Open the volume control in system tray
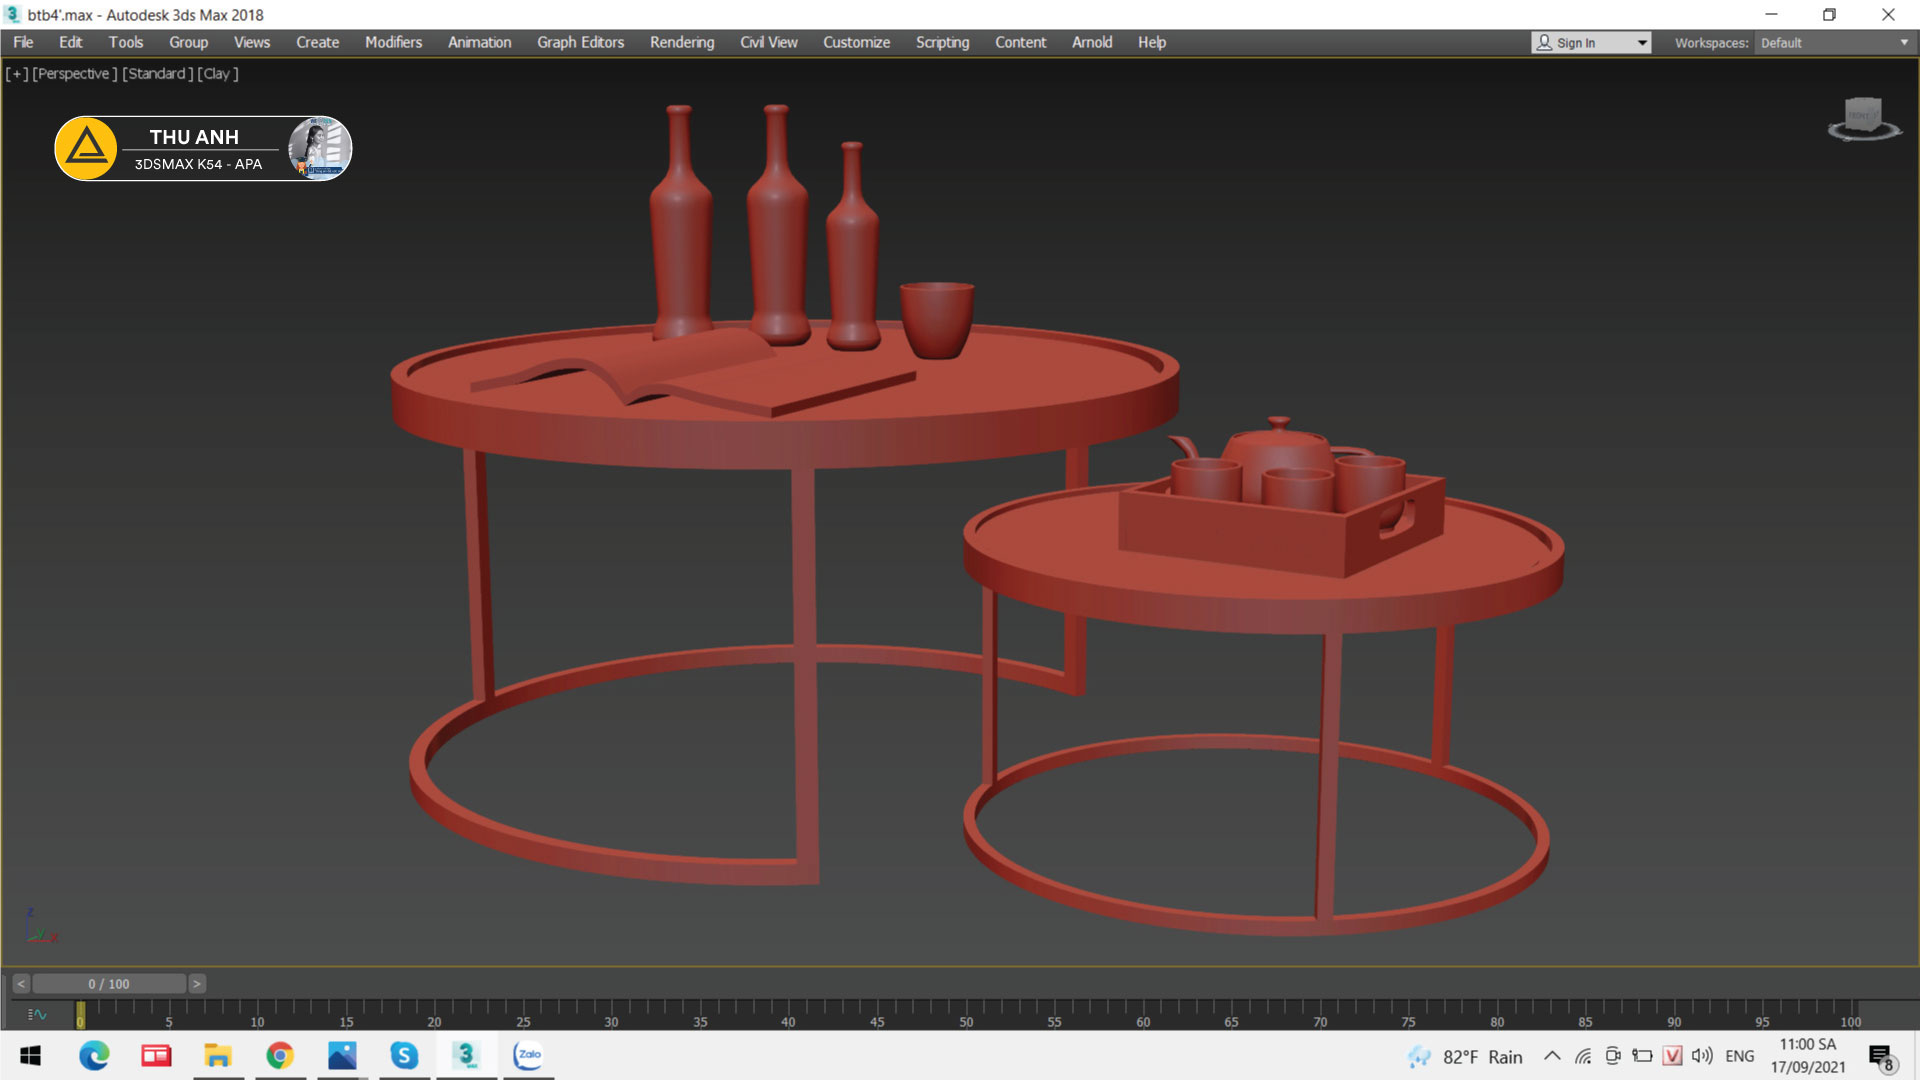 [1701, 1056]
